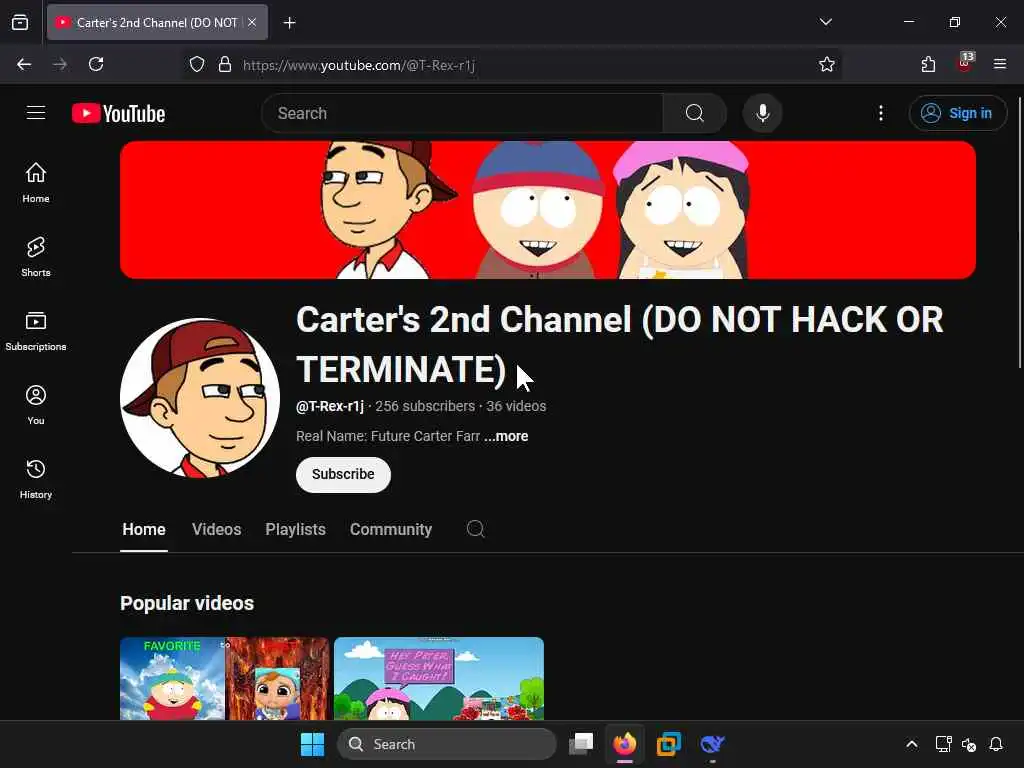
Task: Bookmark this page with star icon
Action: [x=827, y=64]
